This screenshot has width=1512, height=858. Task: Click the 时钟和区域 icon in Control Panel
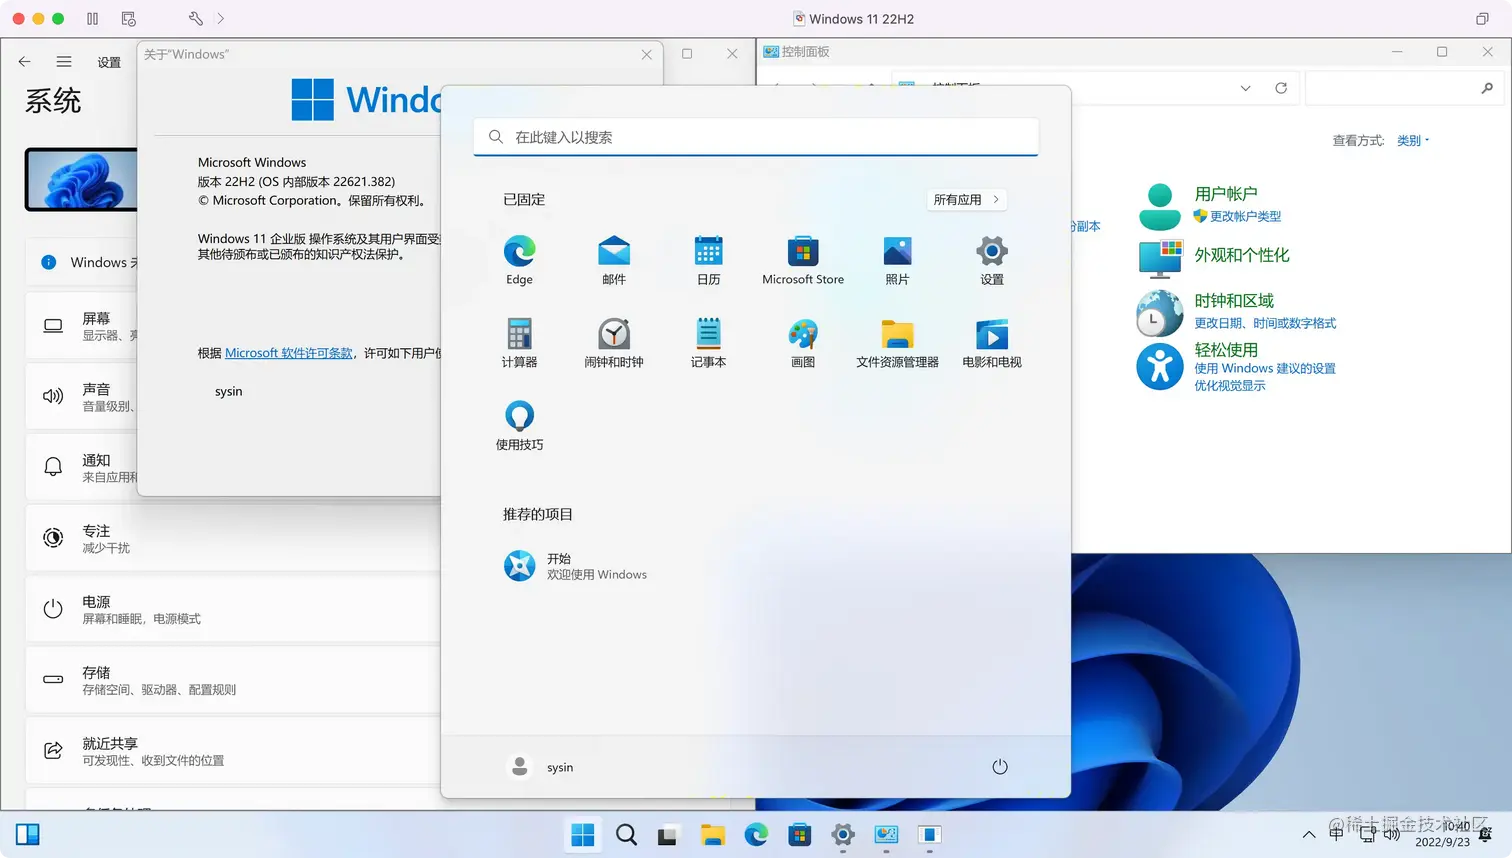coord(1158,313)
